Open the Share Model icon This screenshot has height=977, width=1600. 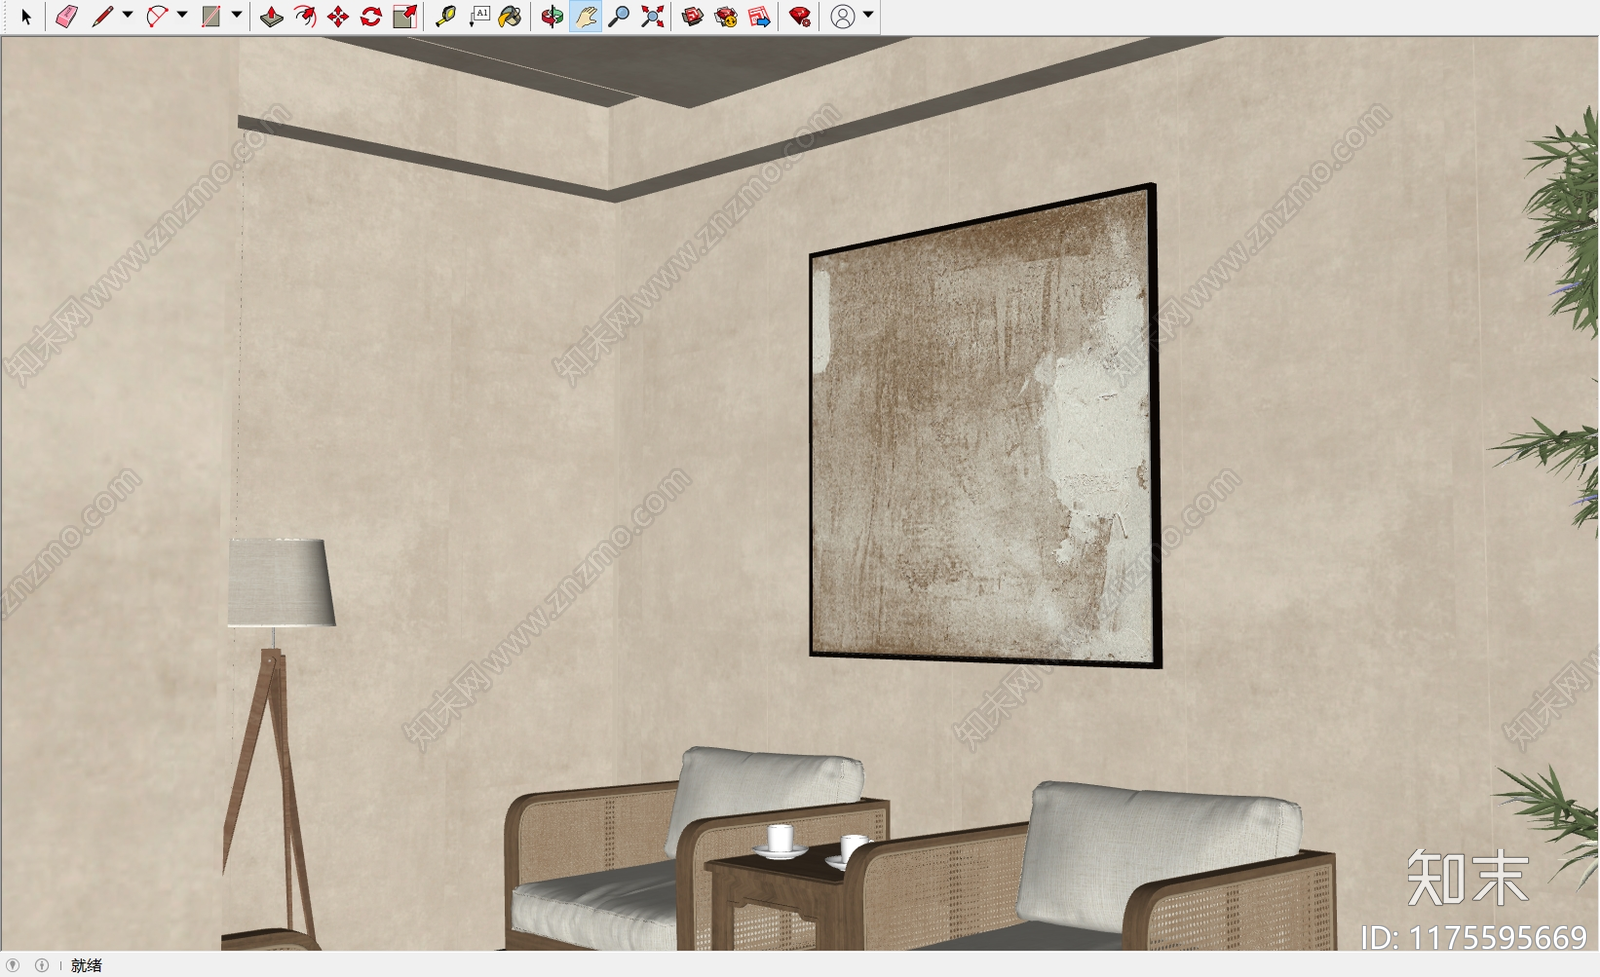click(726, 16)
